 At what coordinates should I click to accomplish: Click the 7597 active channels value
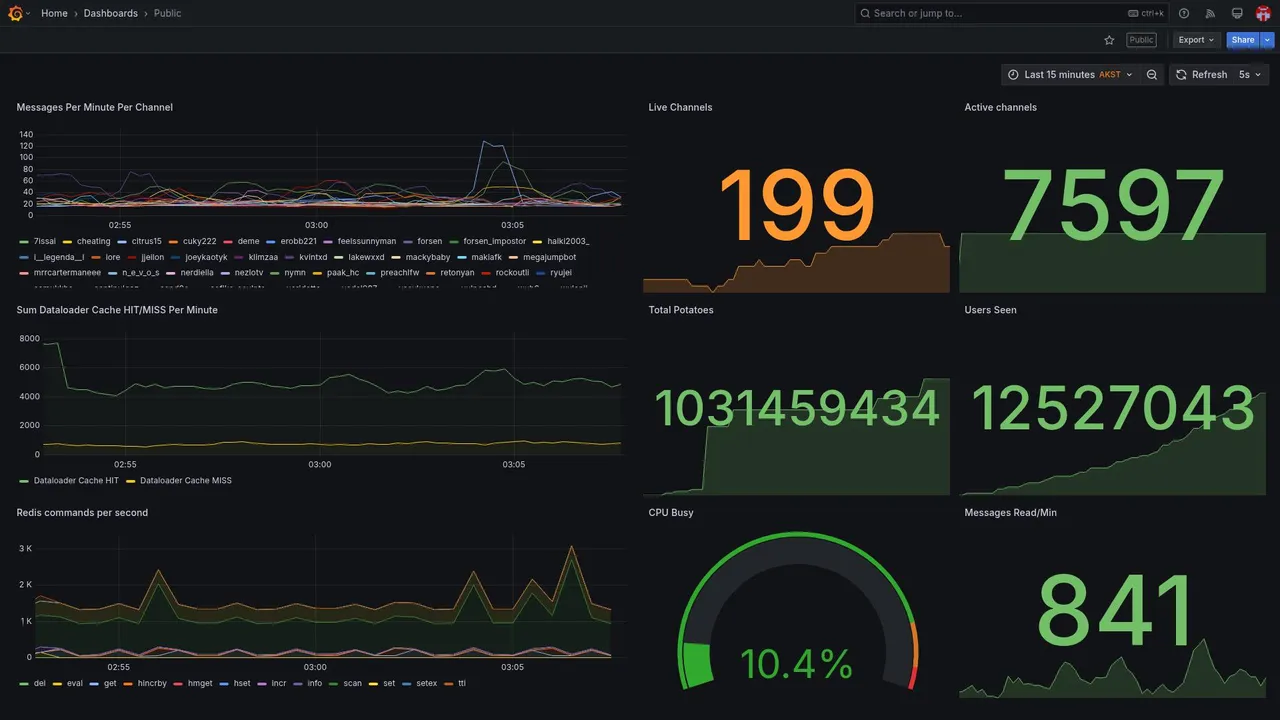pos(1113,205)
